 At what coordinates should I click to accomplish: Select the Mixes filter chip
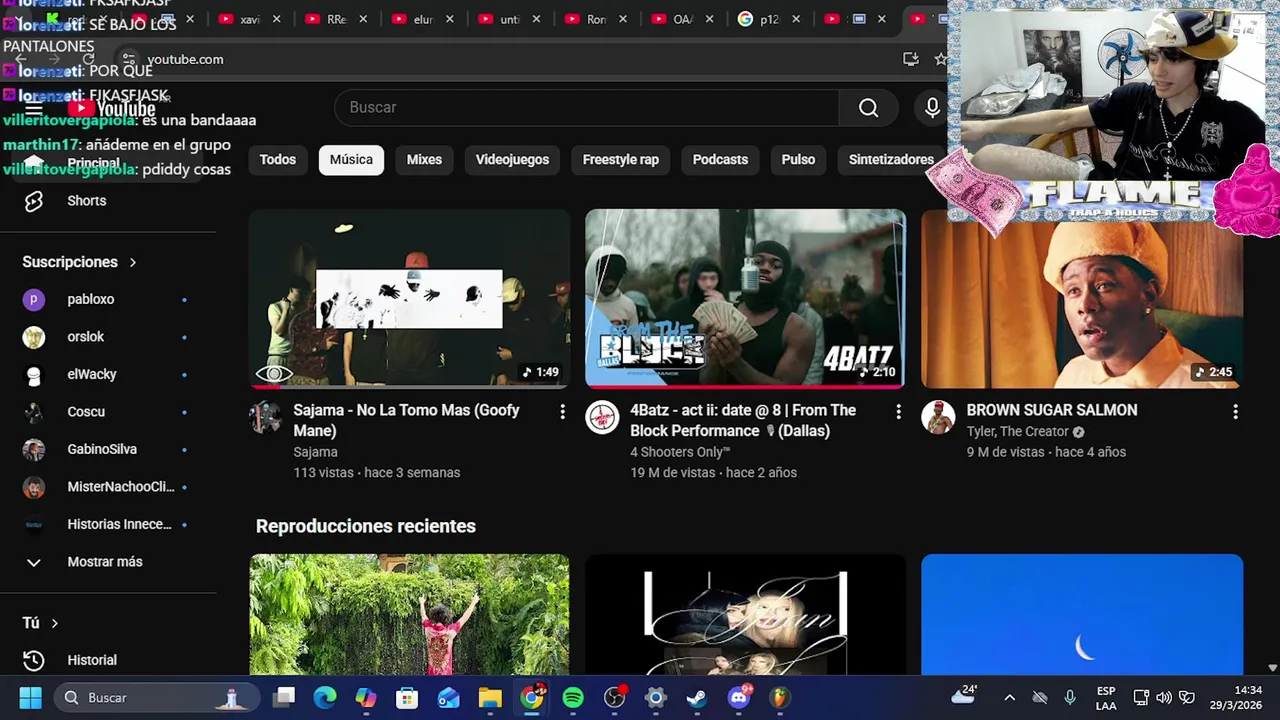(424, 160)
